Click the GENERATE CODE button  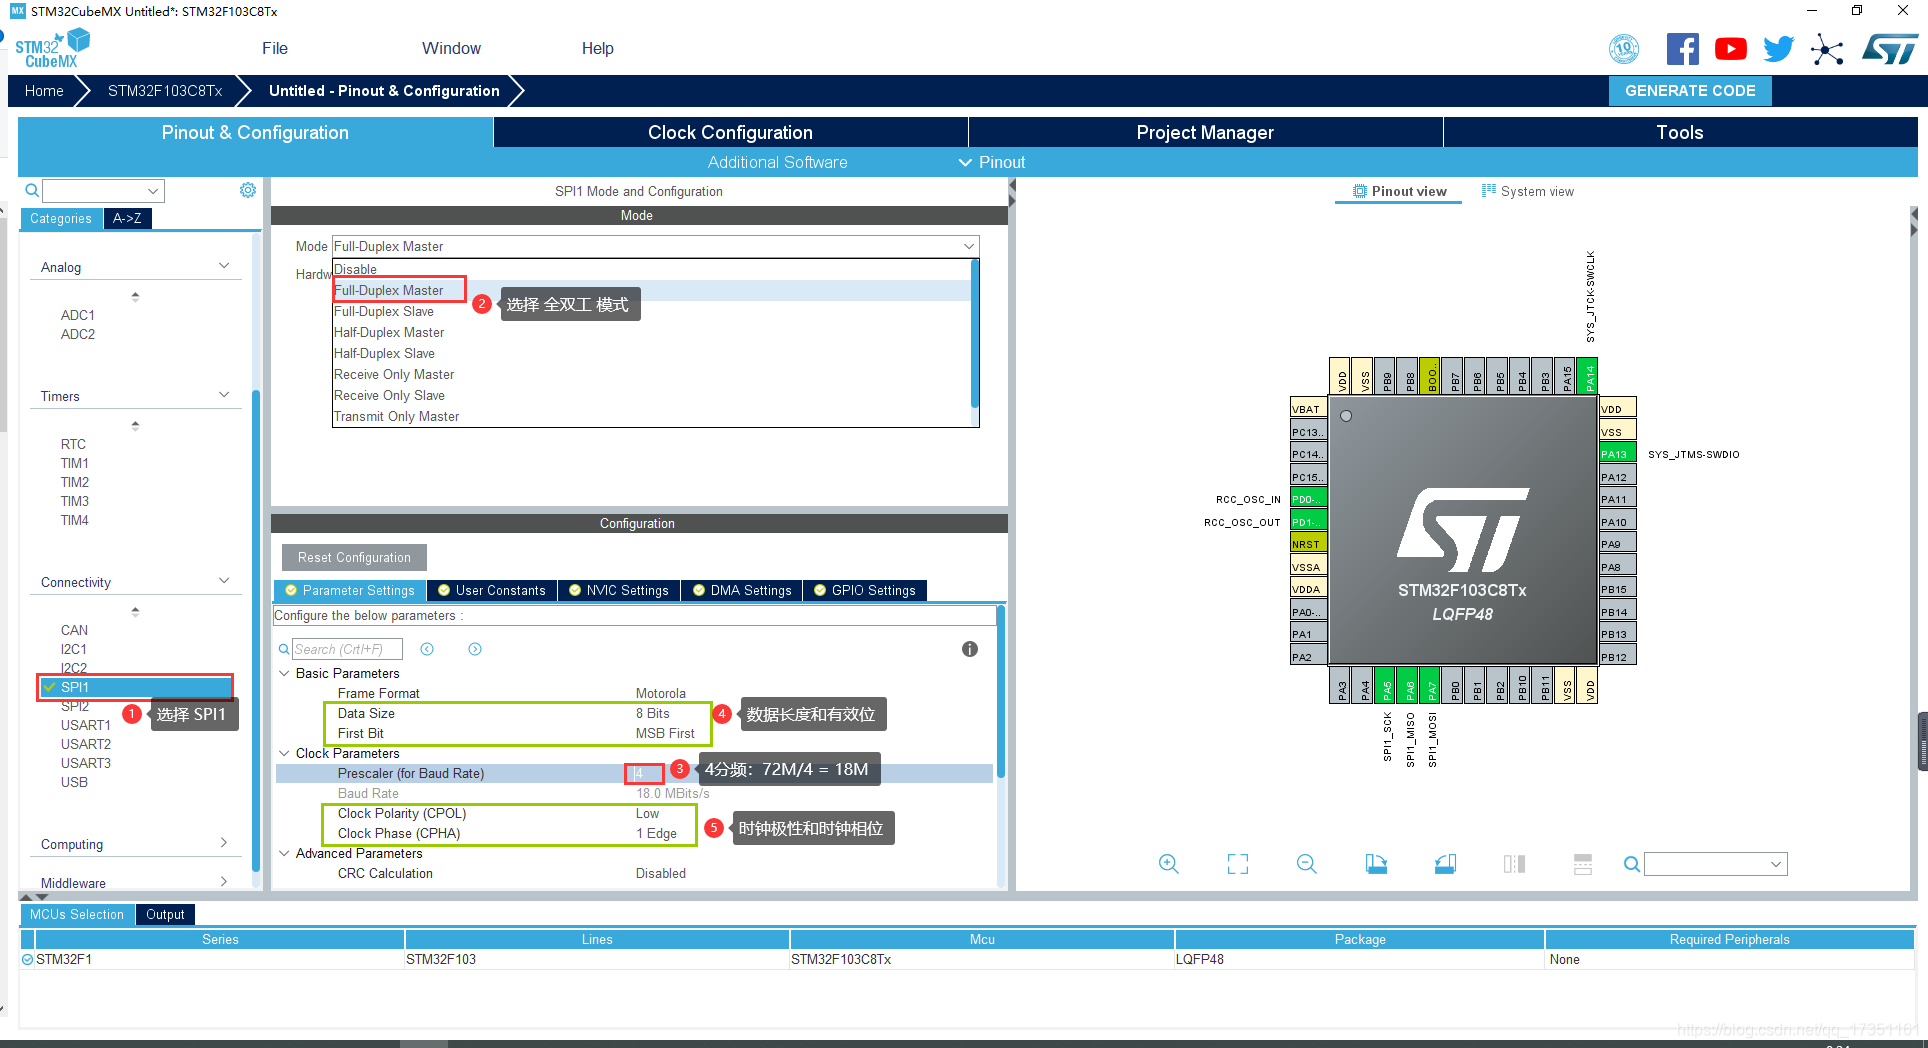point(1690,90)
